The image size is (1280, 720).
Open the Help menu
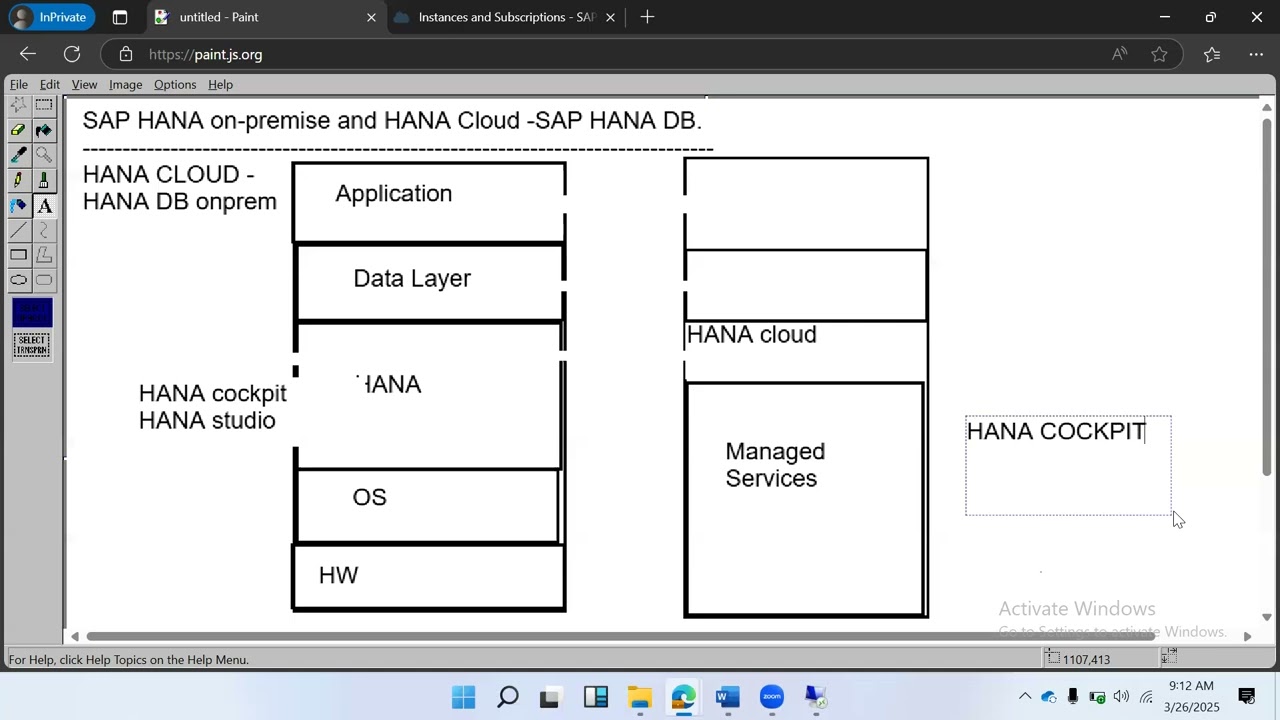pyautogui.click(x=220, y=85)
